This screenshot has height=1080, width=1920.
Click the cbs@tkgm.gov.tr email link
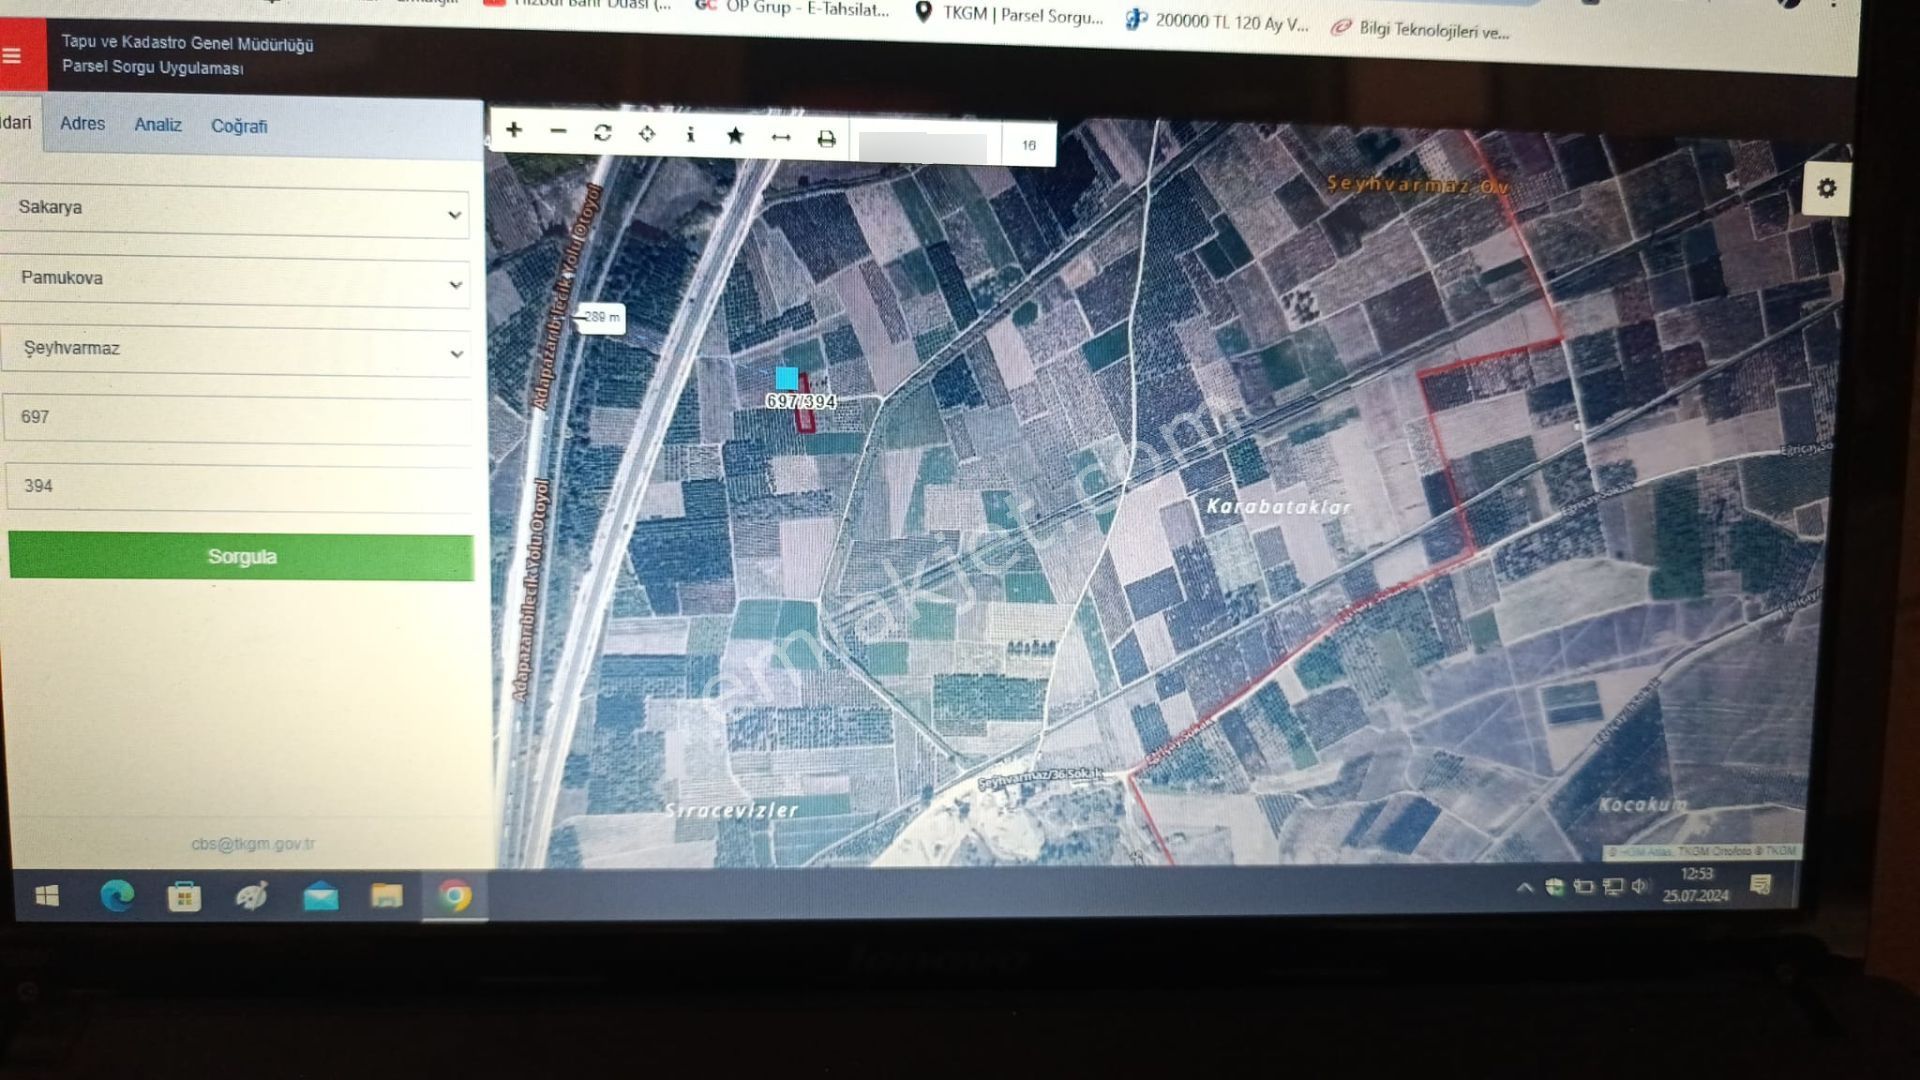point(253,844)
